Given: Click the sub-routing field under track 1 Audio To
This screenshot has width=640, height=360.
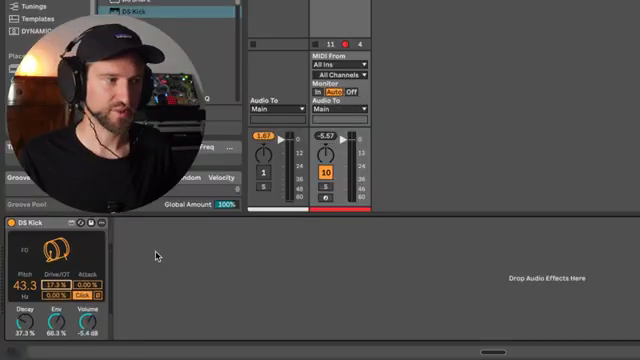Looking at the screenshot, I should [x=278, y=120].
